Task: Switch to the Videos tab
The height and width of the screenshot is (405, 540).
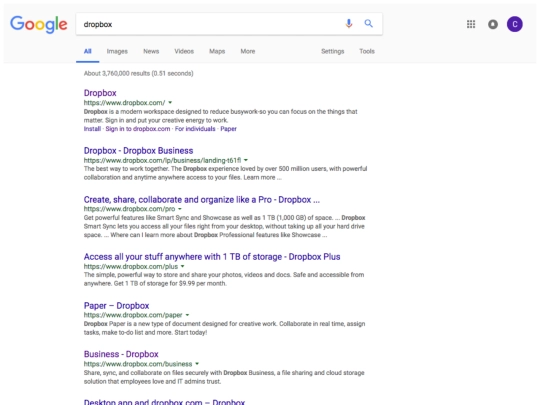Action: tap(184, 51)
